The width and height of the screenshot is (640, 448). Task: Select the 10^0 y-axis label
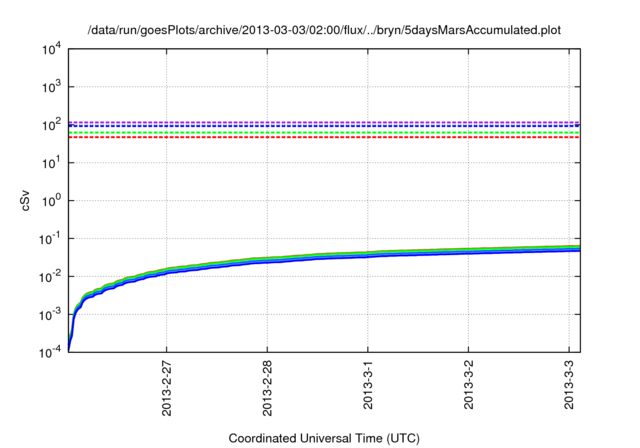click(52, 200)
